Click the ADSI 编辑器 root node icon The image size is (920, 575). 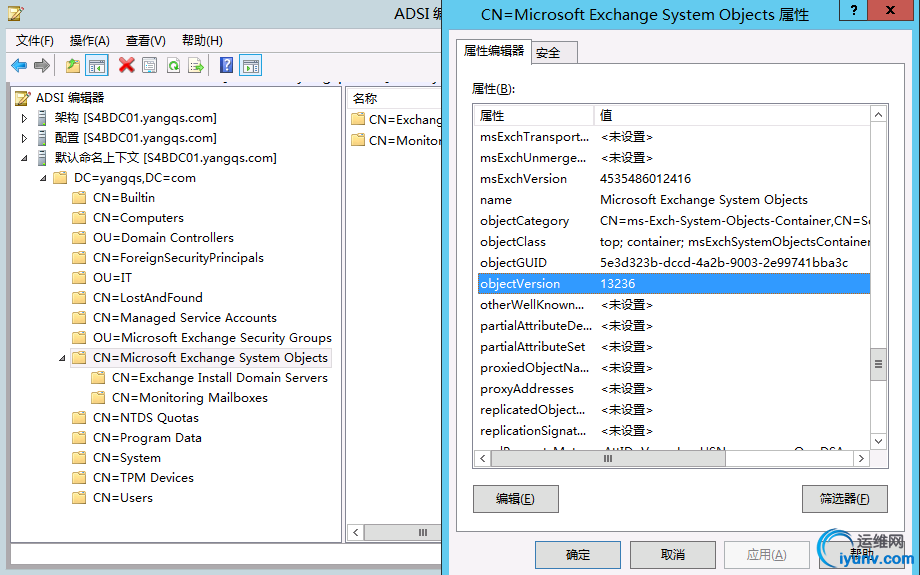[23, 97]
